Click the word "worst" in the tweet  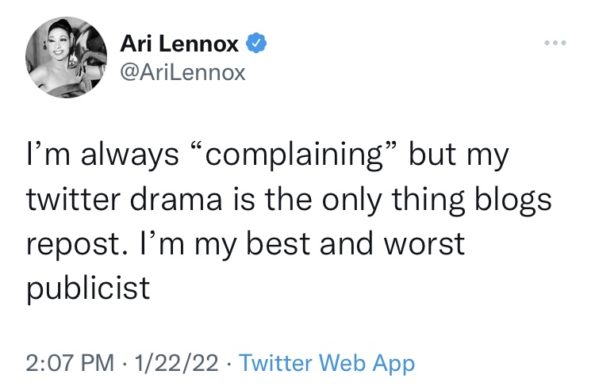[x=424, y=244]
